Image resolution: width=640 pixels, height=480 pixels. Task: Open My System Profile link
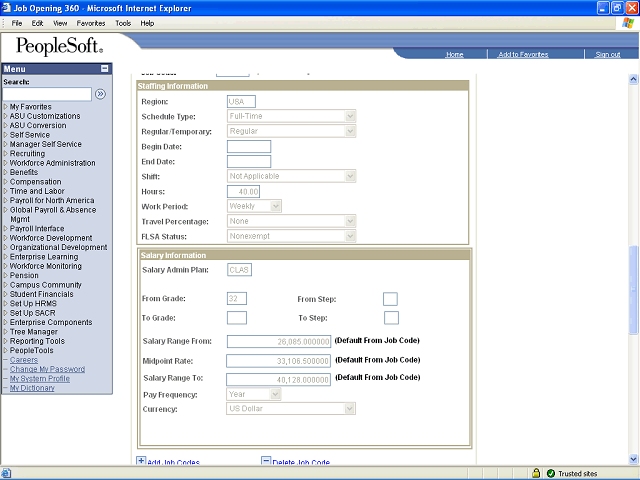point(40,378)
